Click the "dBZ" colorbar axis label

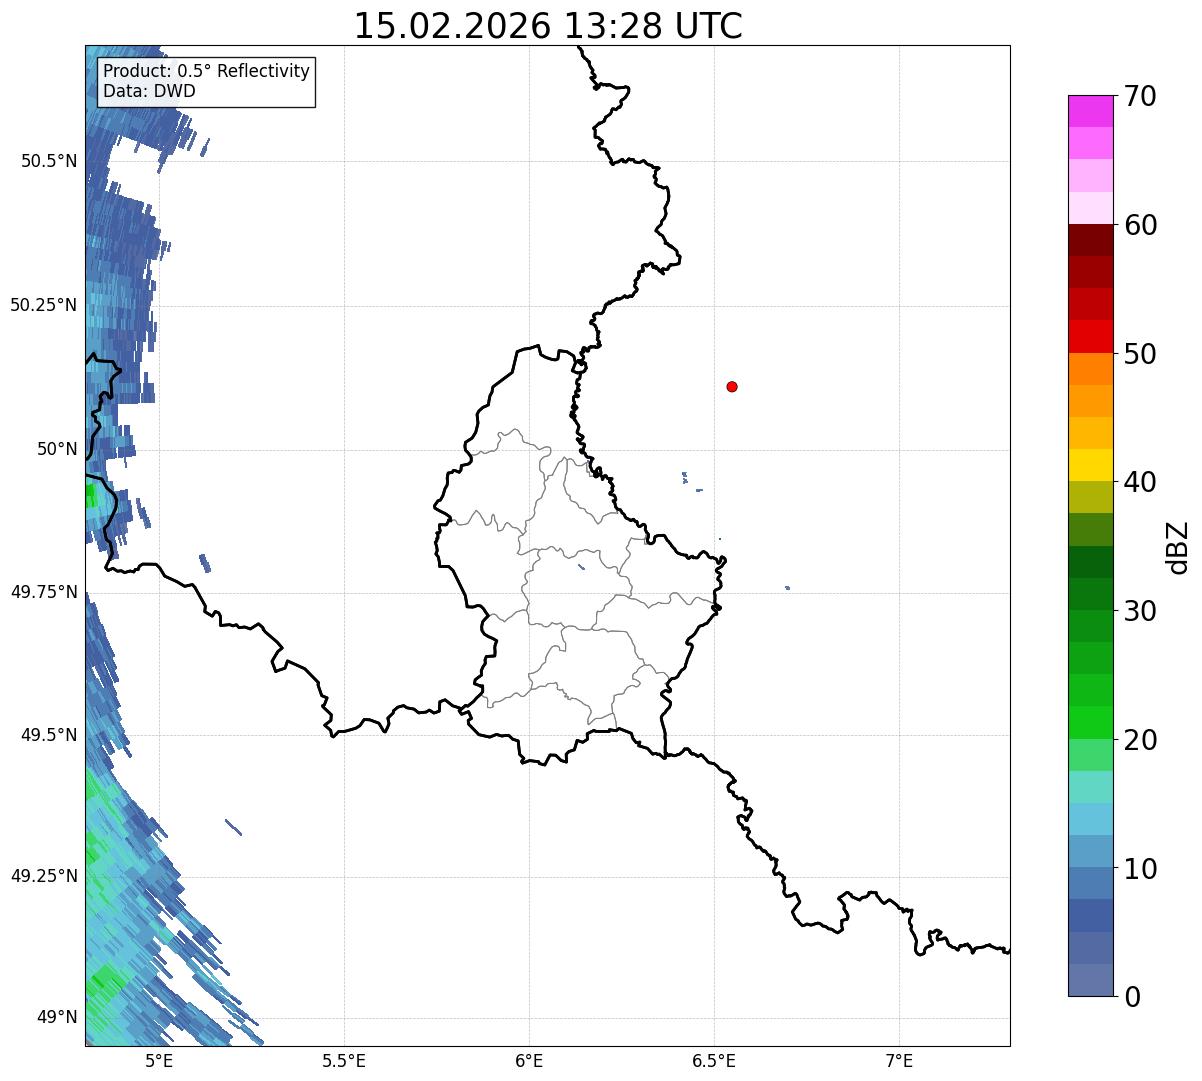pos(1179,546)
